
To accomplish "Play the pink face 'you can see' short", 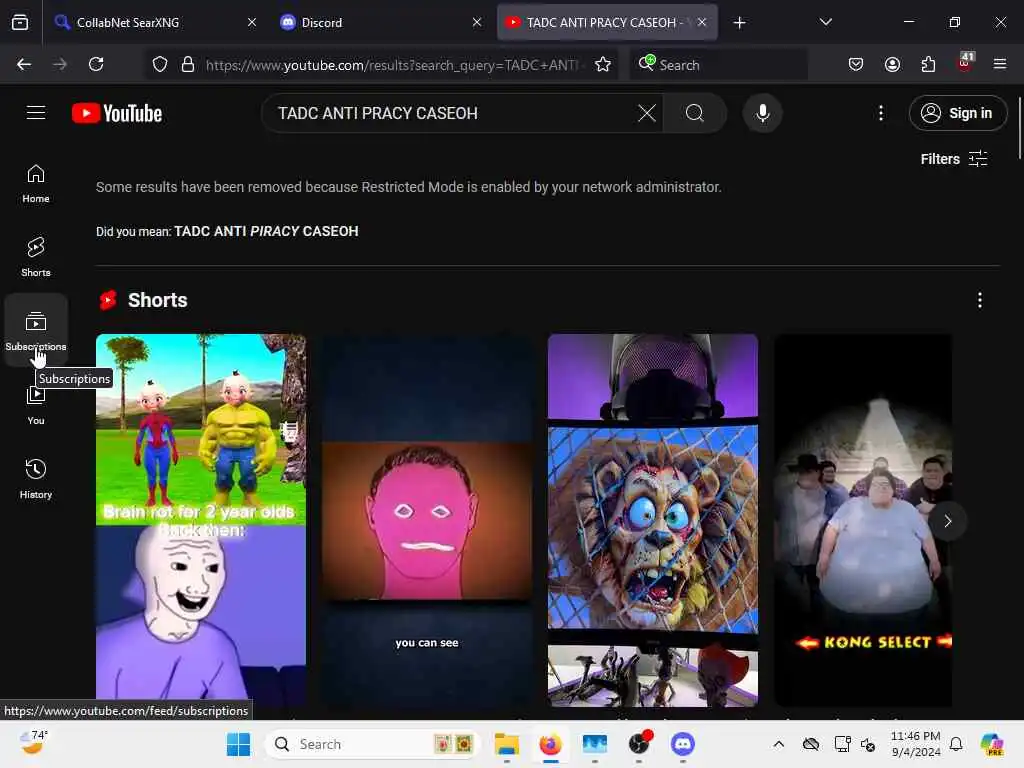I will pos(426,520).
